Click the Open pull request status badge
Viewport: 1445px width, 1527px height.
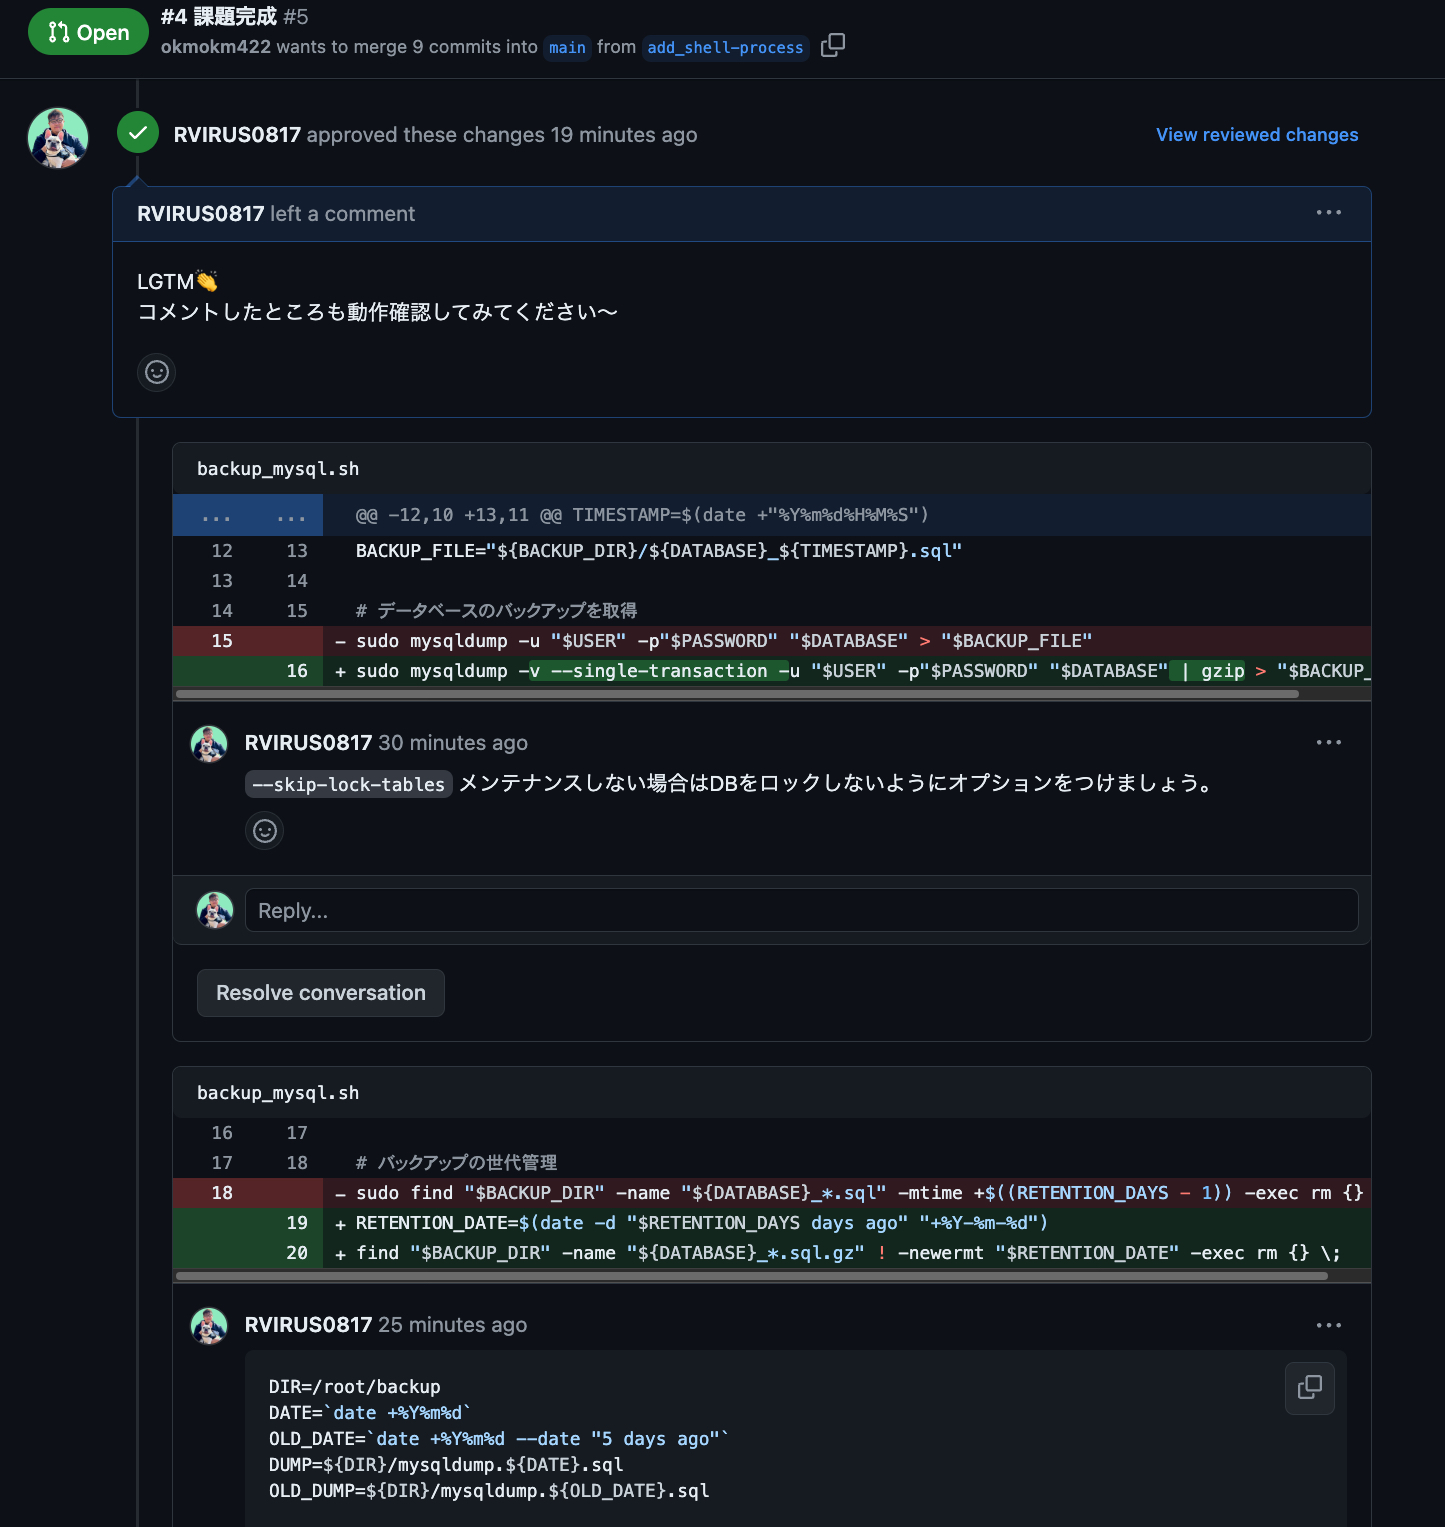[x=88, y=32]
